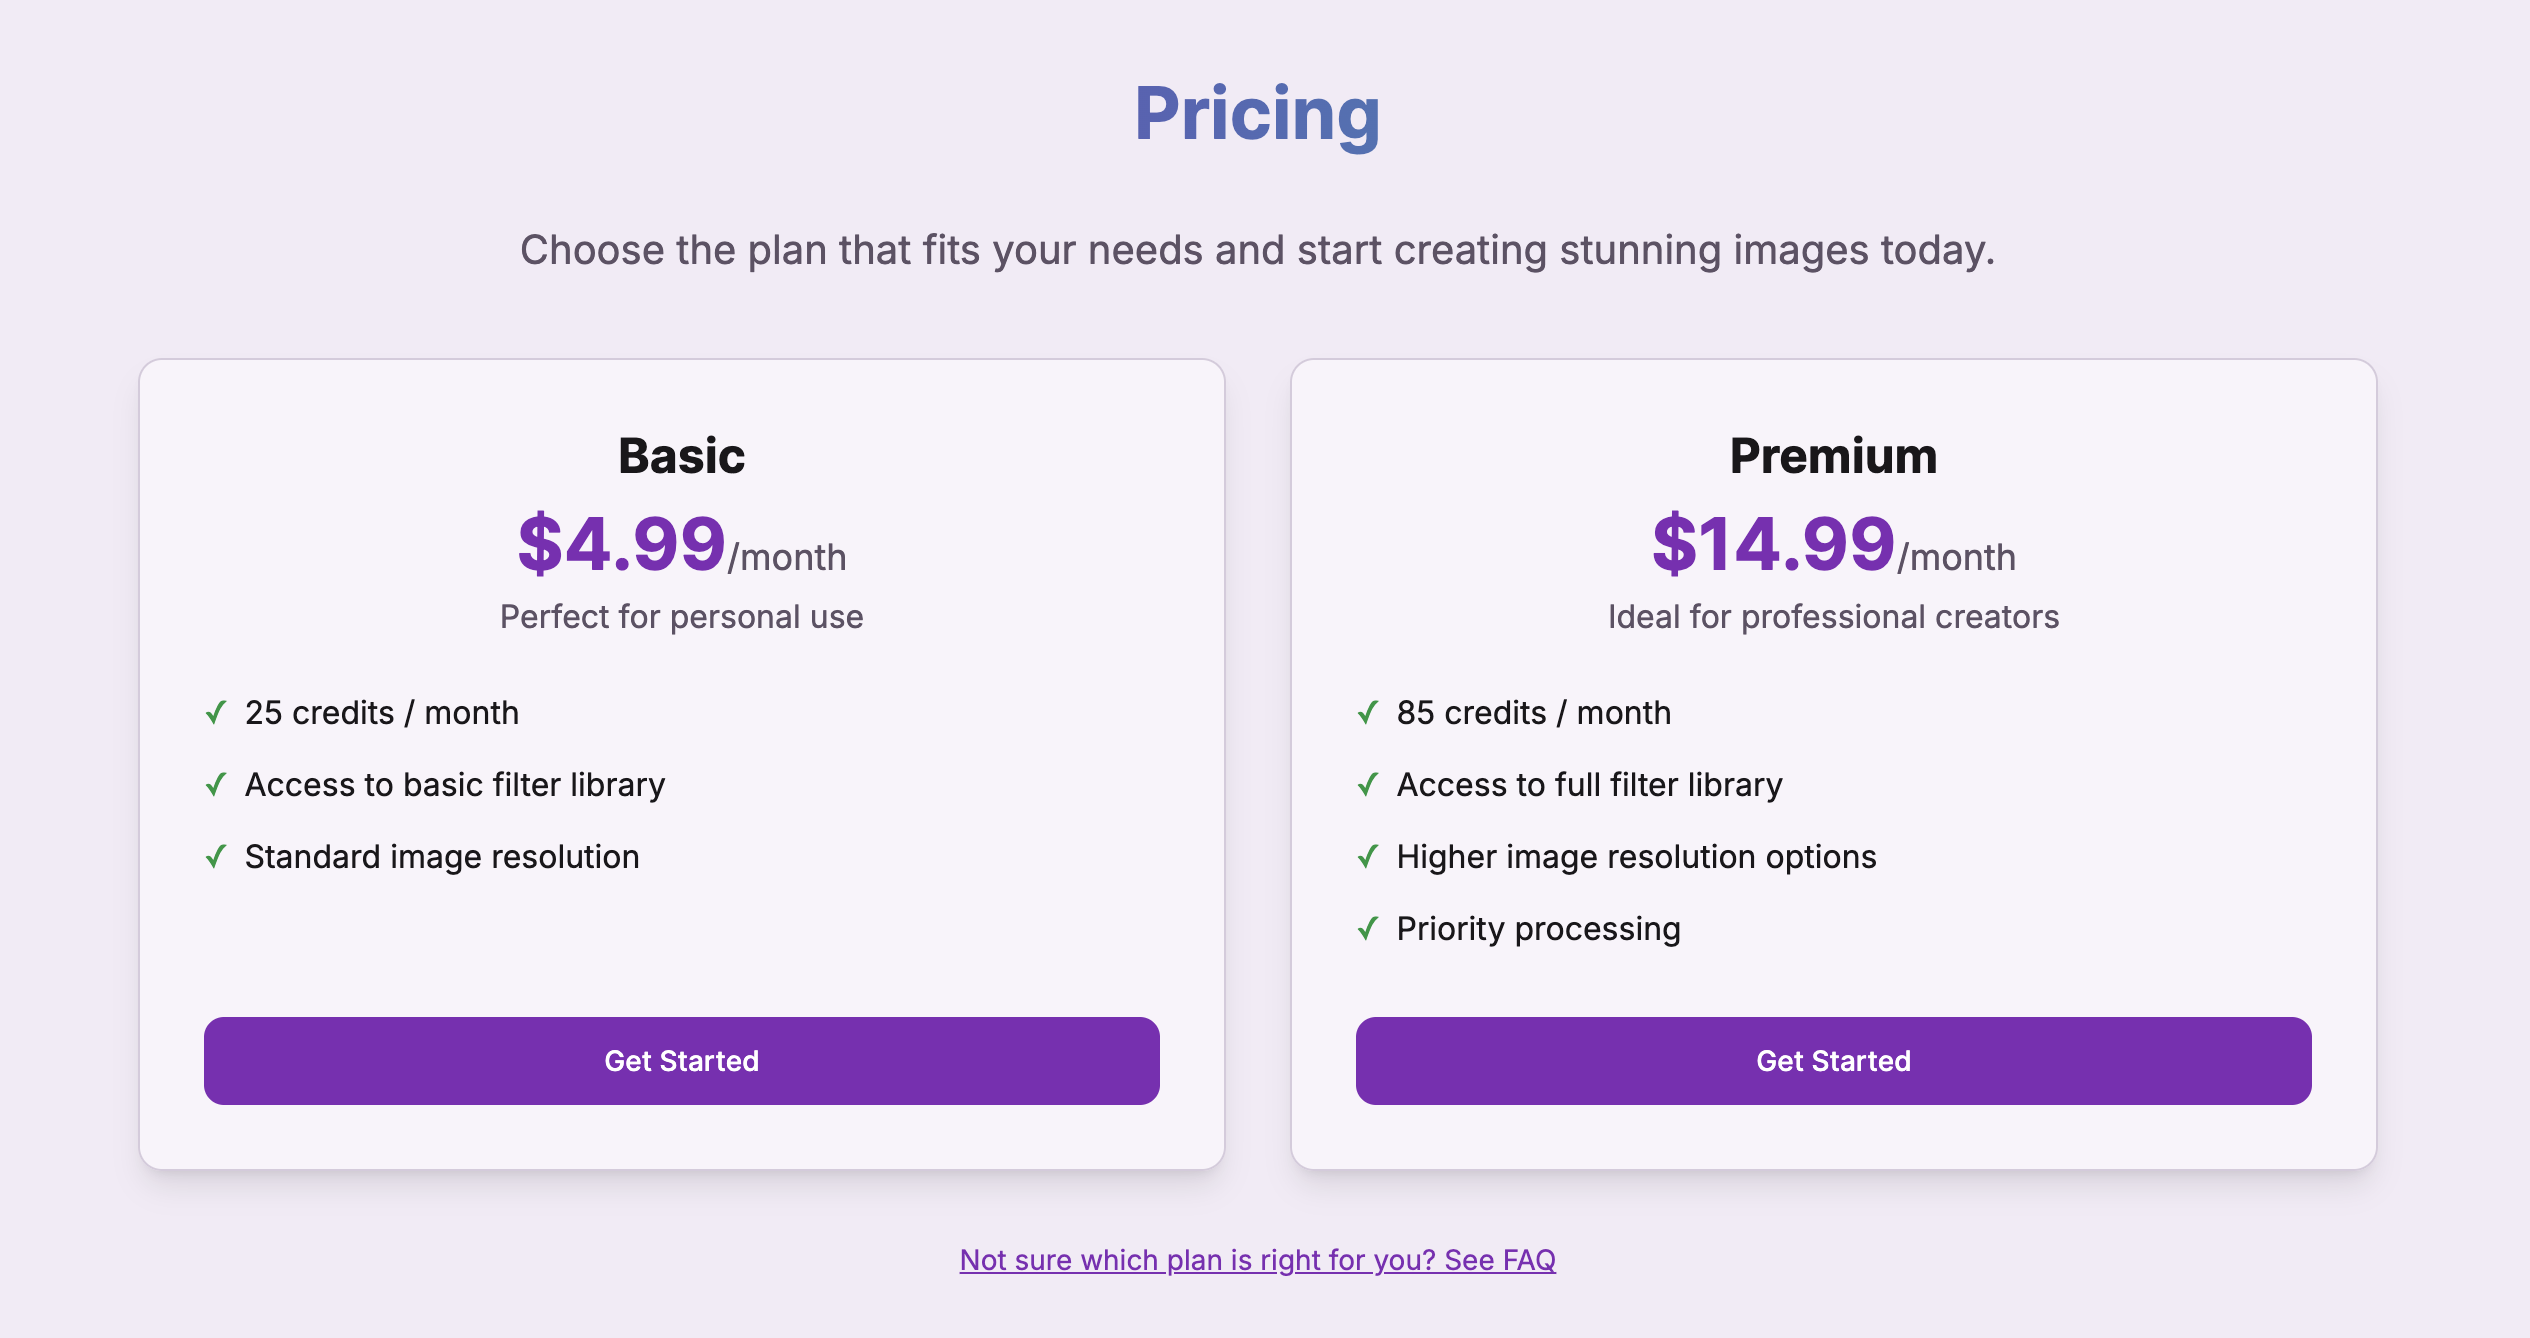The image size is (2530, 1338).
Task: Click the Basic plan title
Action: [x=681, y=456]
